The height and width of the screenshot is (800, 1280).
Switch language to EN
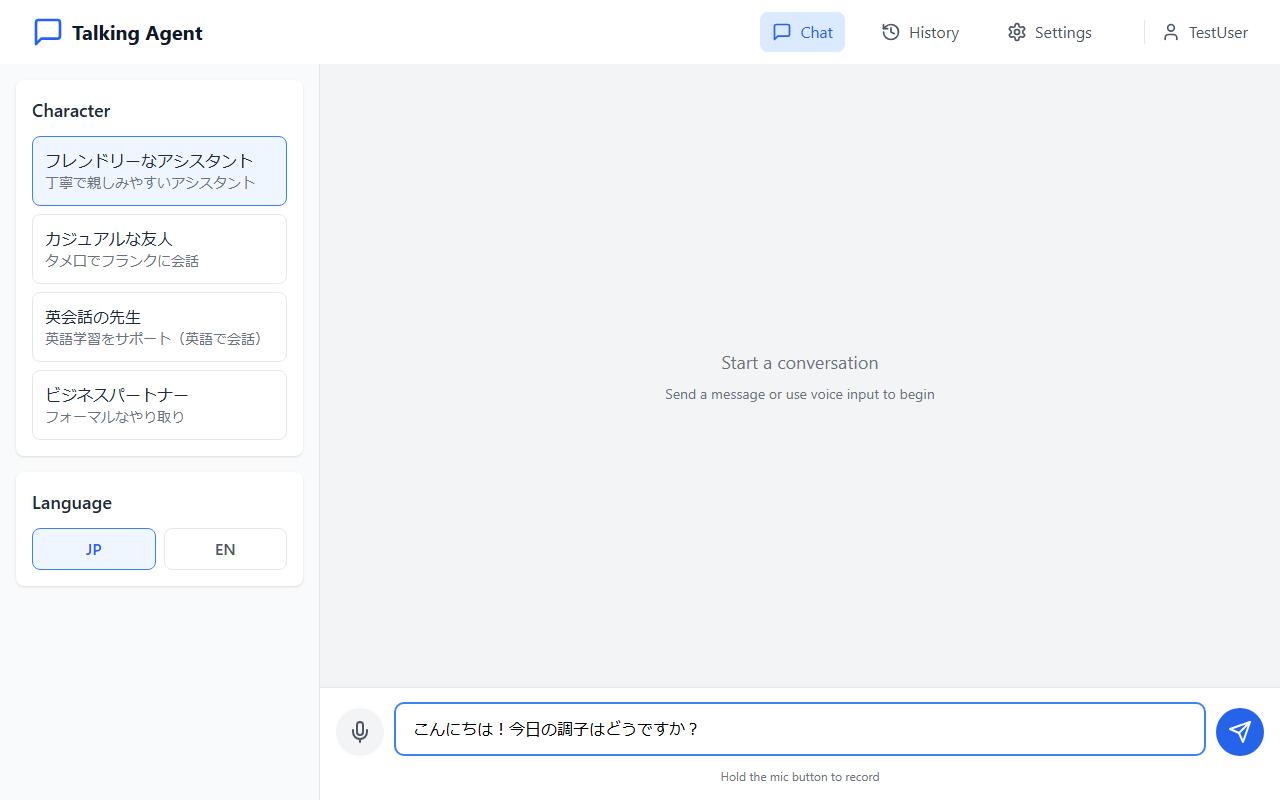coord(225,549)
